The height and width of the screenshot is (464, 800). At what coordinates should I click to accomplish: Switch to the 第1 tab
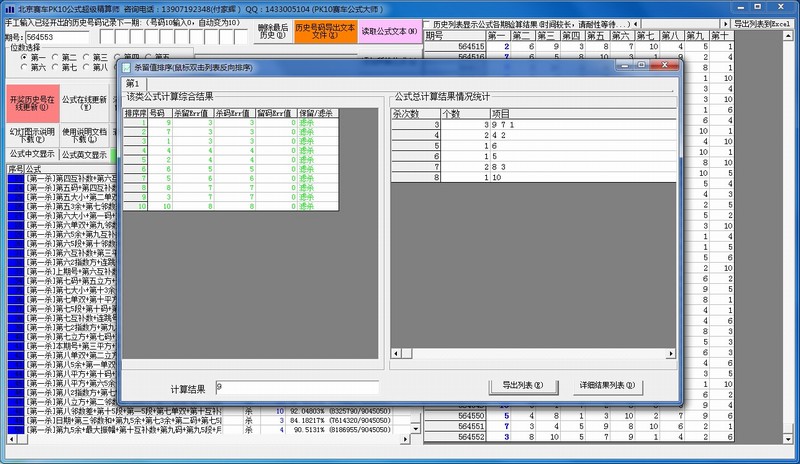(x=133, y=83)
